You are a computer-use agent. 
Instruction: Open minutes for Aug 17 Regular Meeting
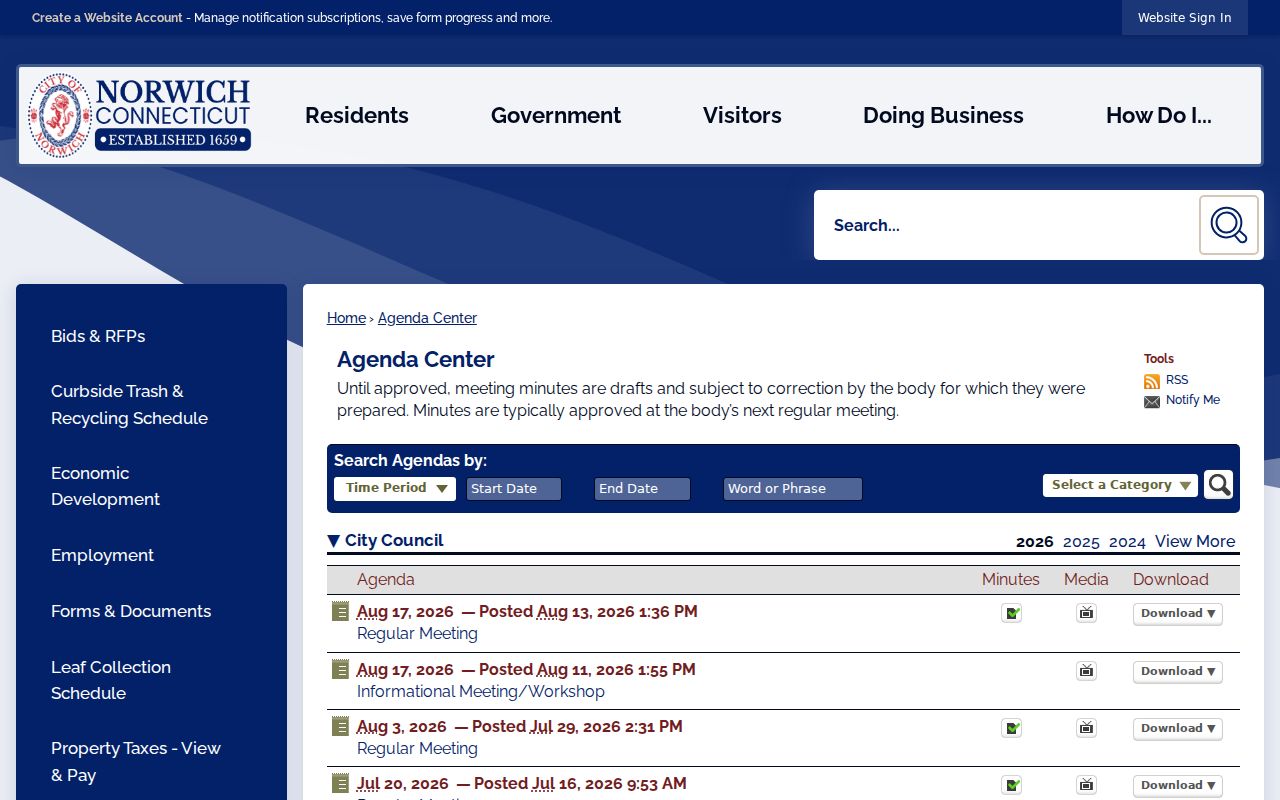coord(1011,613)
